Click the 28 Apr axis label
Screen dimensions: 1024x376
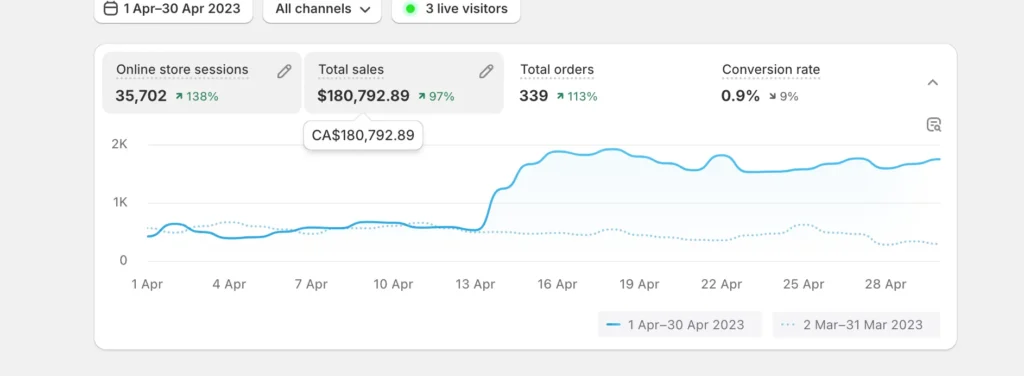[886, 284]
